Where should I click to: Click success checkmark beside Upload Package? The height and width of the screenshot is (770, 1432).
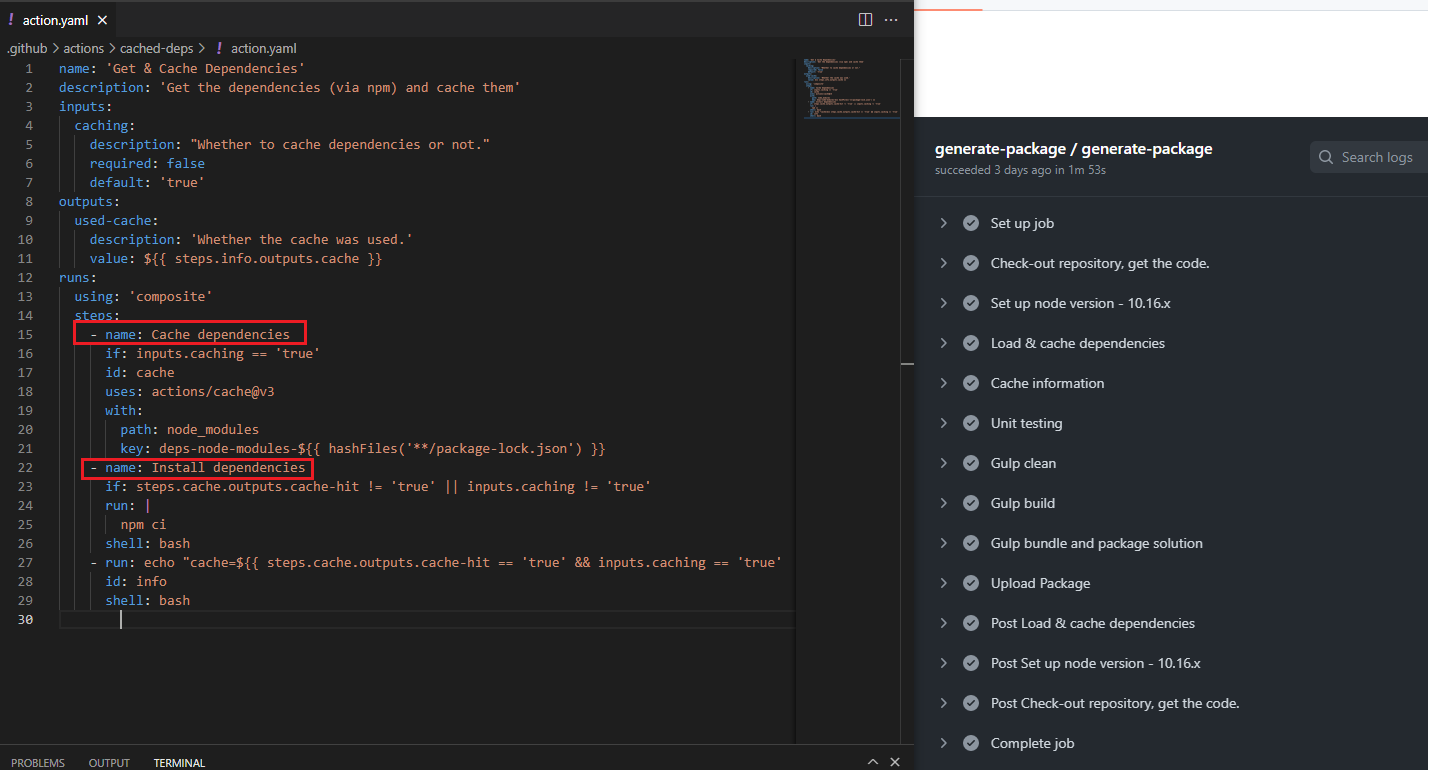pos(970,583)
